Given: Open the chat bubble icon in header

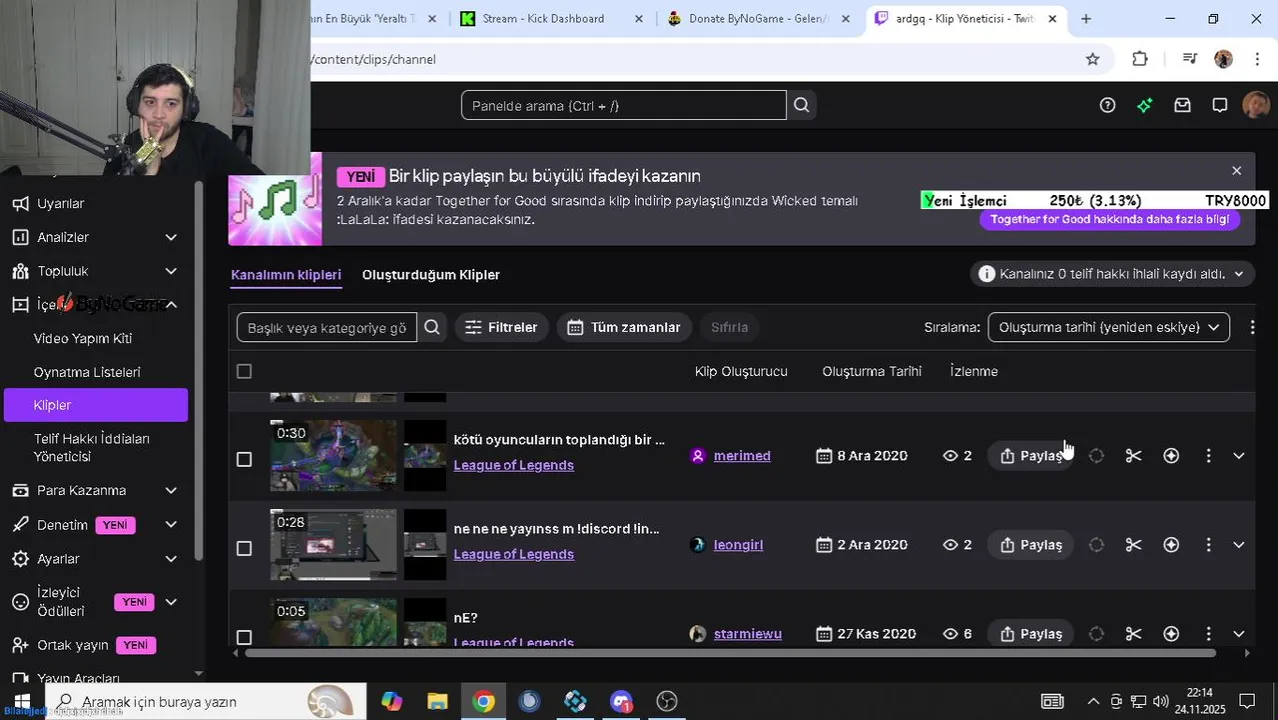Looking at the screenshot, I should pos(1220,105).
